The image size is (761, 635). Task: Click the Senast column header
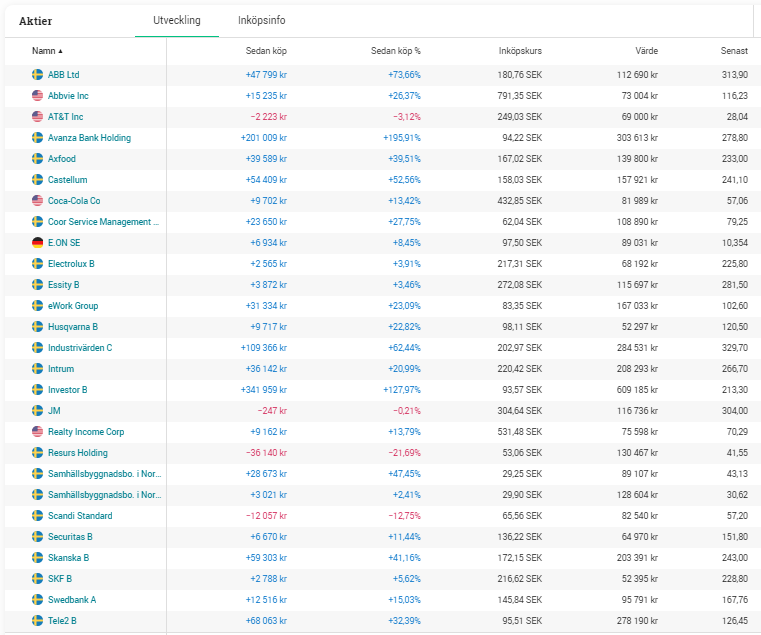(734, 50)
